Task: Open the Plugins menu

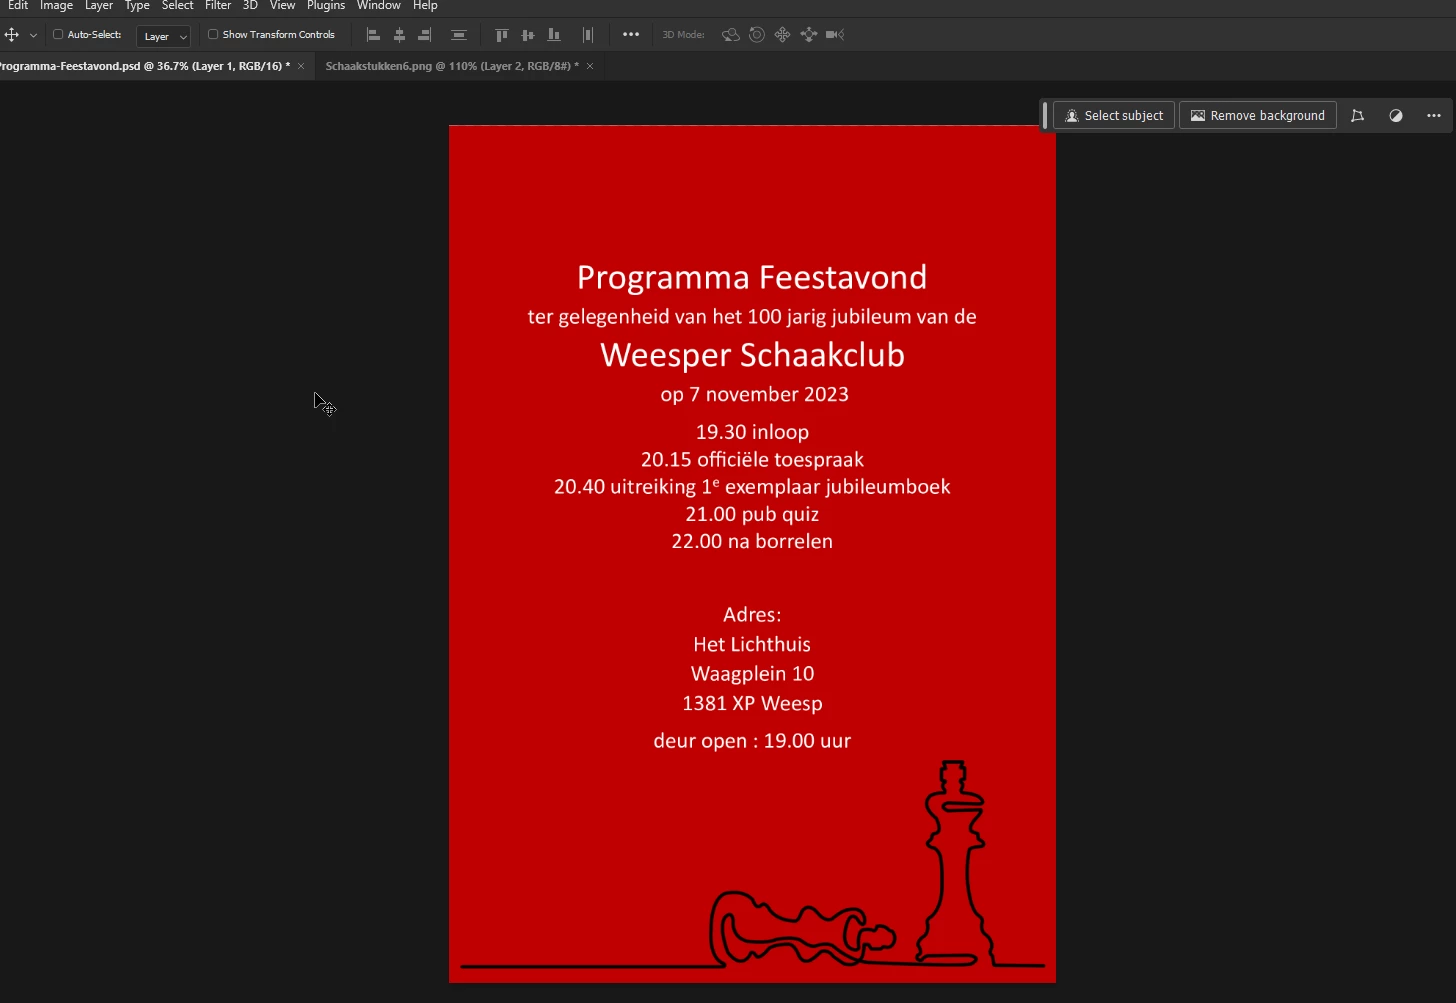Action: [326, 6]
